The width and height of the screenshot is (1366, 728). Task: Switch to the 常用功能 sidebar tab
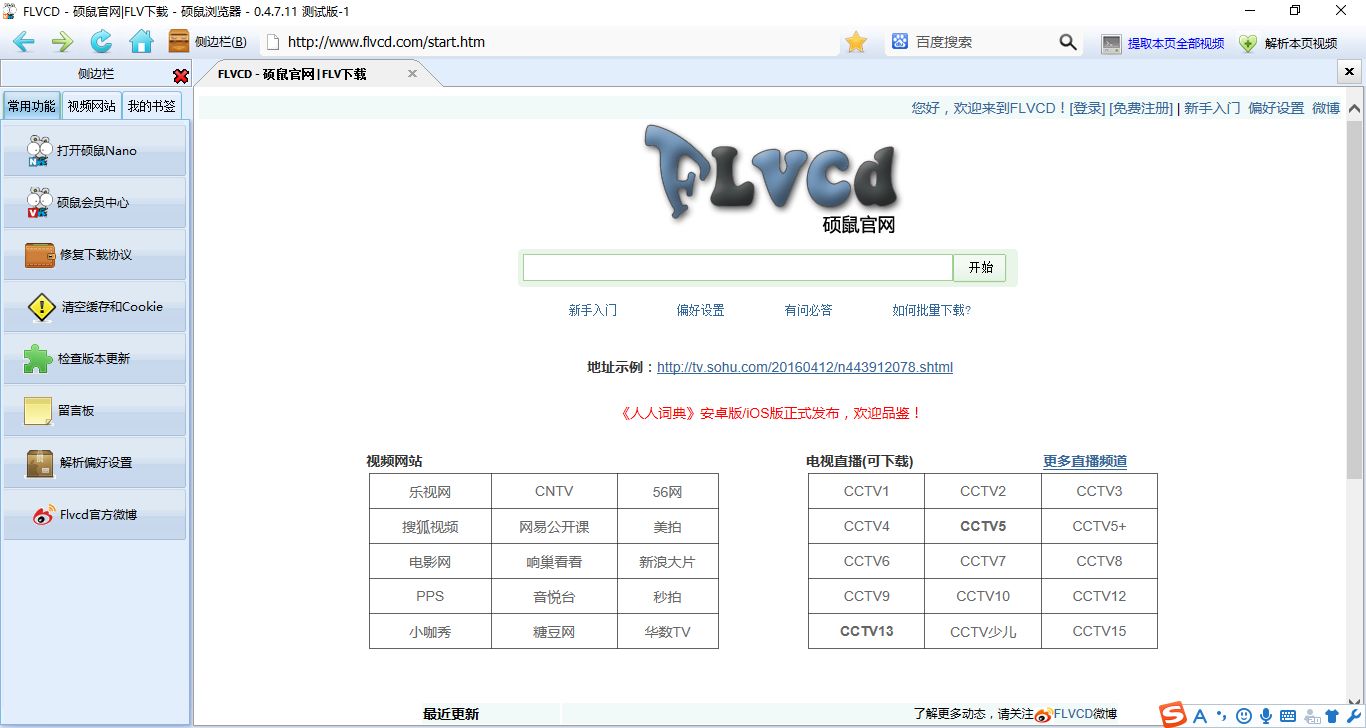pyautogui.click(x=32, y=105)
